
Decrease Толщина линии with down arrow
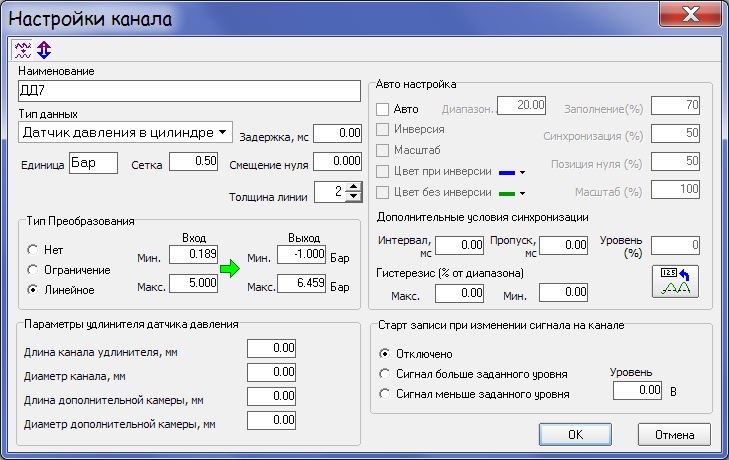354,196
